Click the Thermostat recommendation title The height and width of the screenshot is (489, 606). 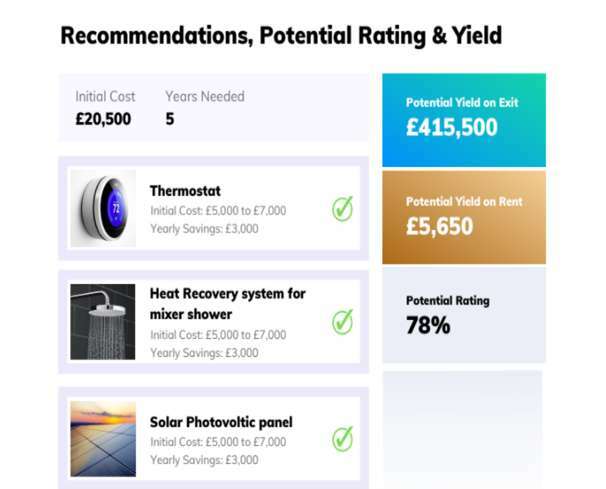(185, 191)
